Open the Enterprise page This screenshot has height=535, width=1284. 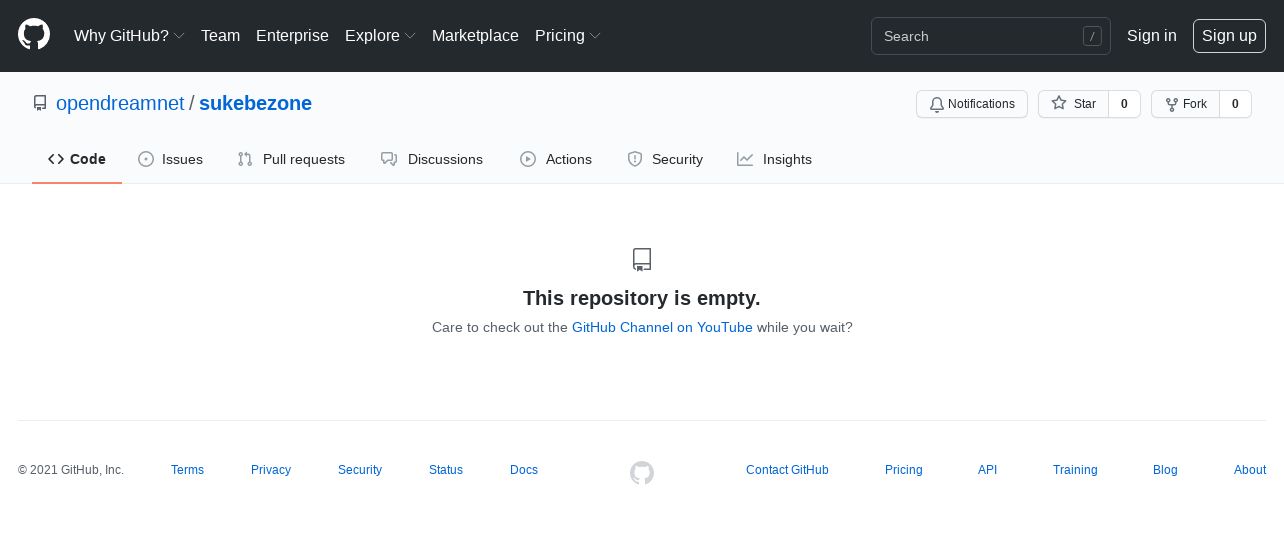pos(292,36)
